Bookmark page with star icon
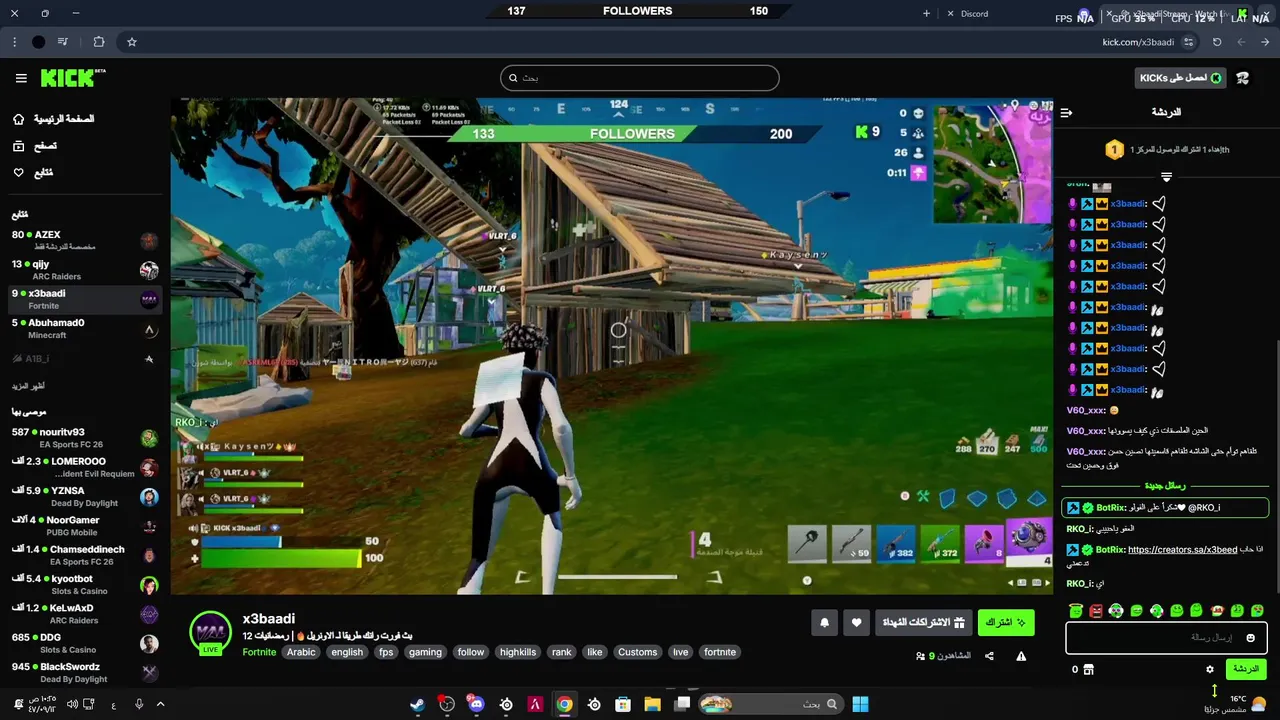This screenshot has width=1280, height=720. 131,42
